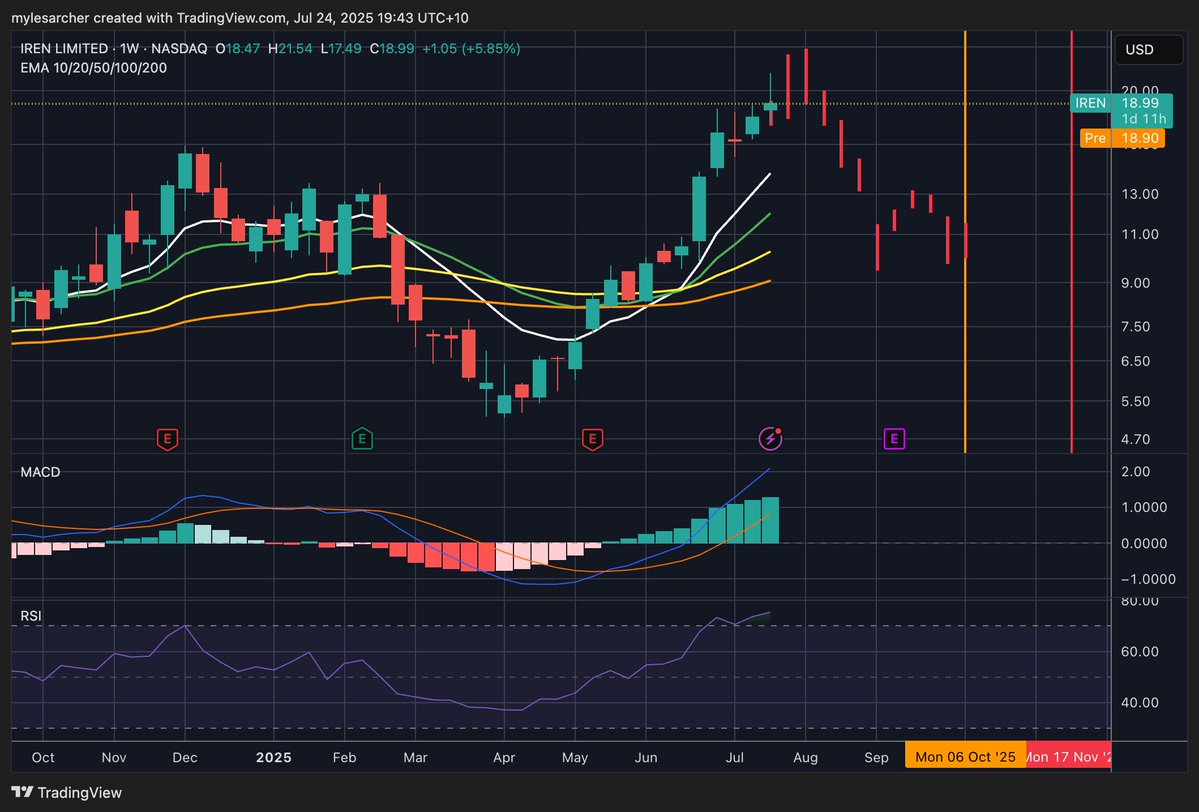Click the purple lightning event icon in July
This screenshot has width=1199, height=812.
(x=770, y=438)
